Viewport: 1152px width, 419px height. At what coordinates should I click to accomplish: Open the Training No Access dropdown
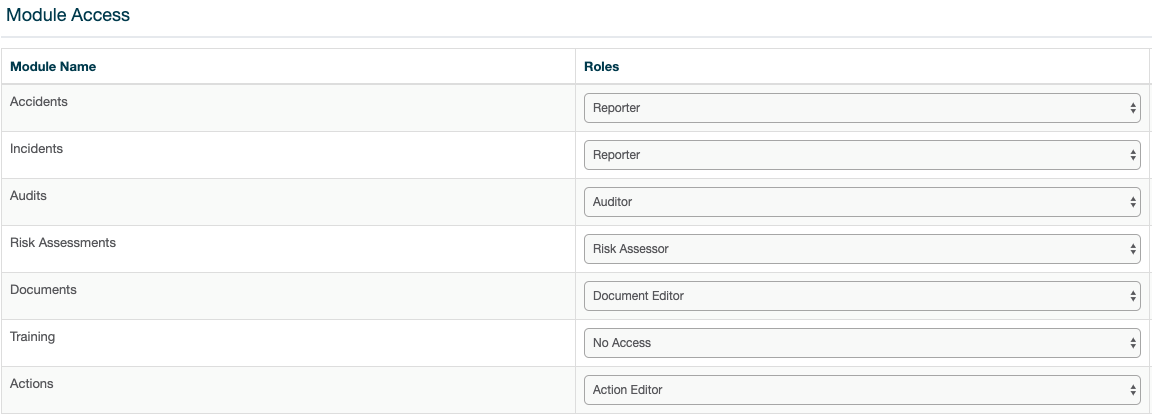(x=862, y=343)
